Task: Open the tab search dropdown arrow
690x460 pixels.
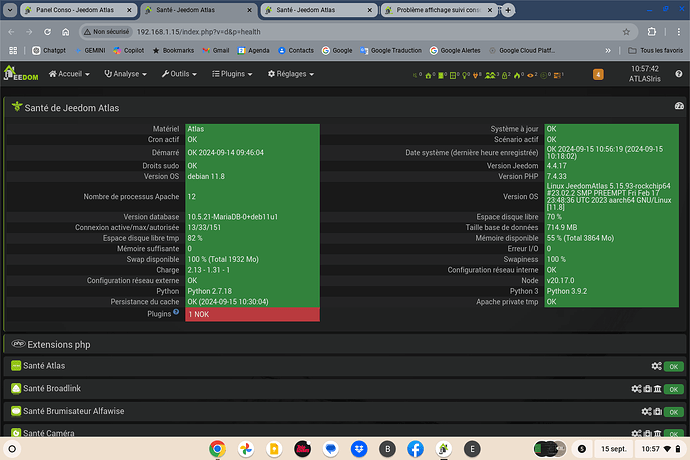Action: (10, 10)
